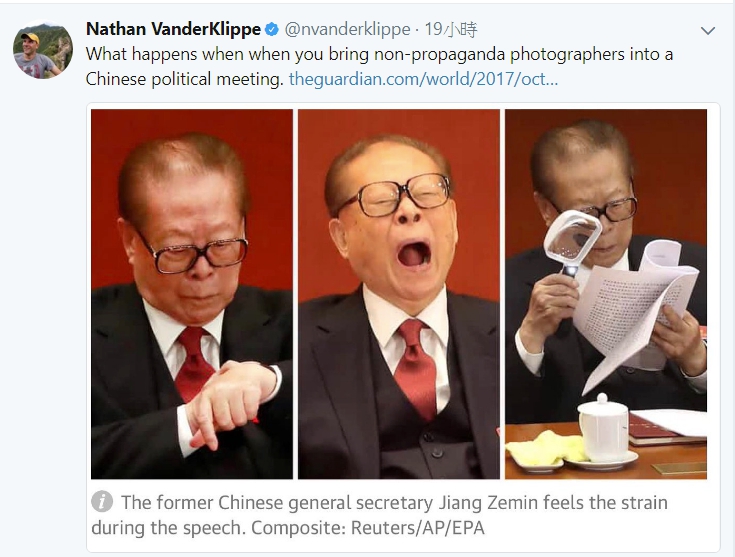Click the Composite: Reuters/AP/EPA credit text
Image resolution: width=735 pixels, height=557 pixels.
[368, 528]
